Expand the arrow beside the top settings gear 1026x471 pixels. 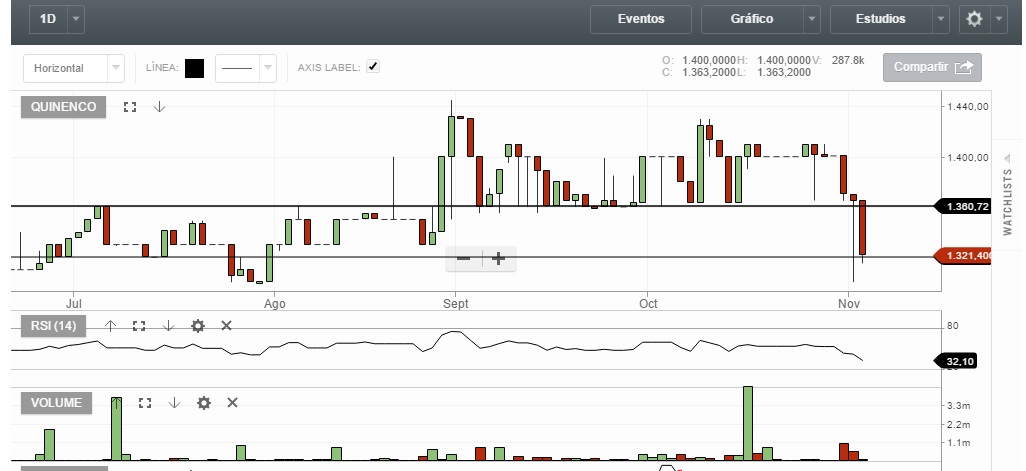click(999, 19)
